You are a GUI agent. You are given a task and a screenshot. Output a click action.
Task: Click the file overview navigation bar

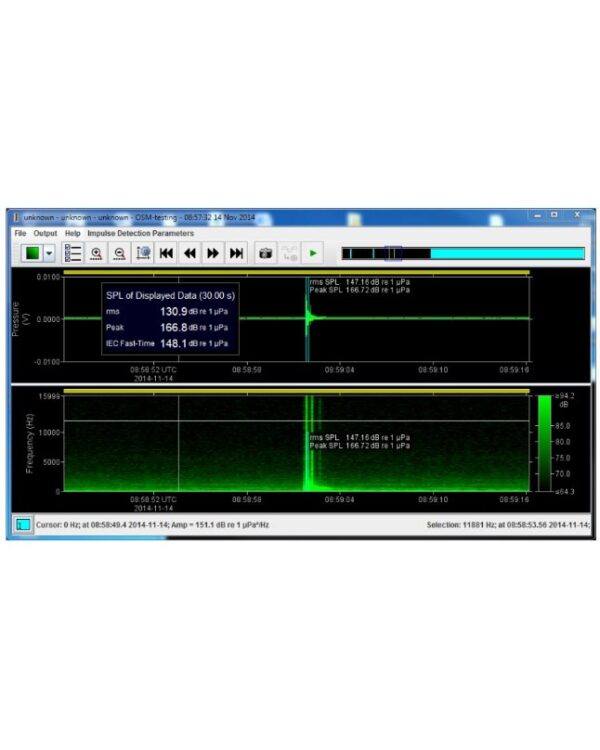click(x=462, y=254)
